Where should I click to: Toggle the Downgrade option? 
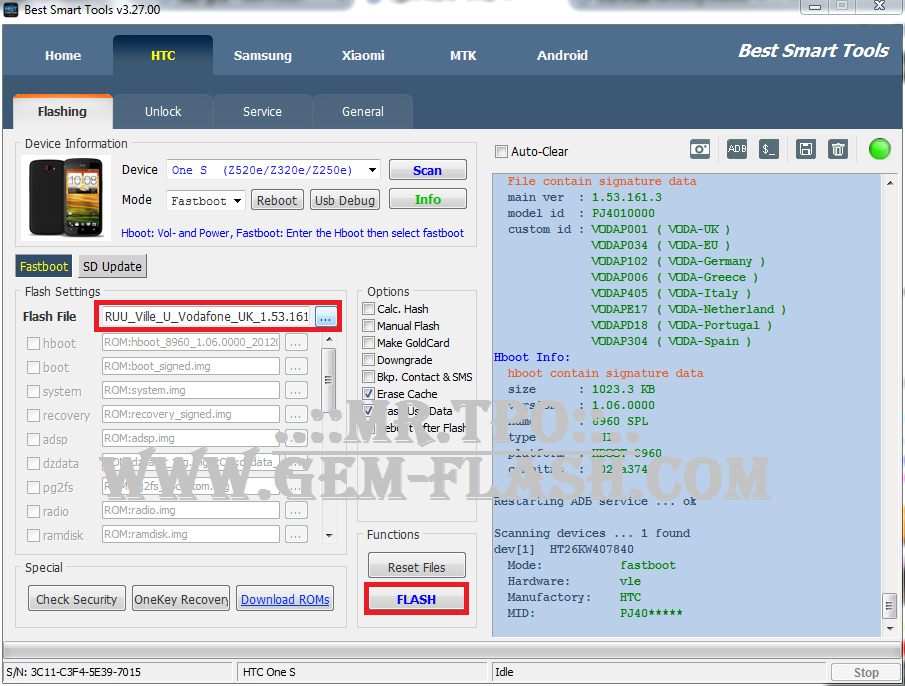click(369, 359)
